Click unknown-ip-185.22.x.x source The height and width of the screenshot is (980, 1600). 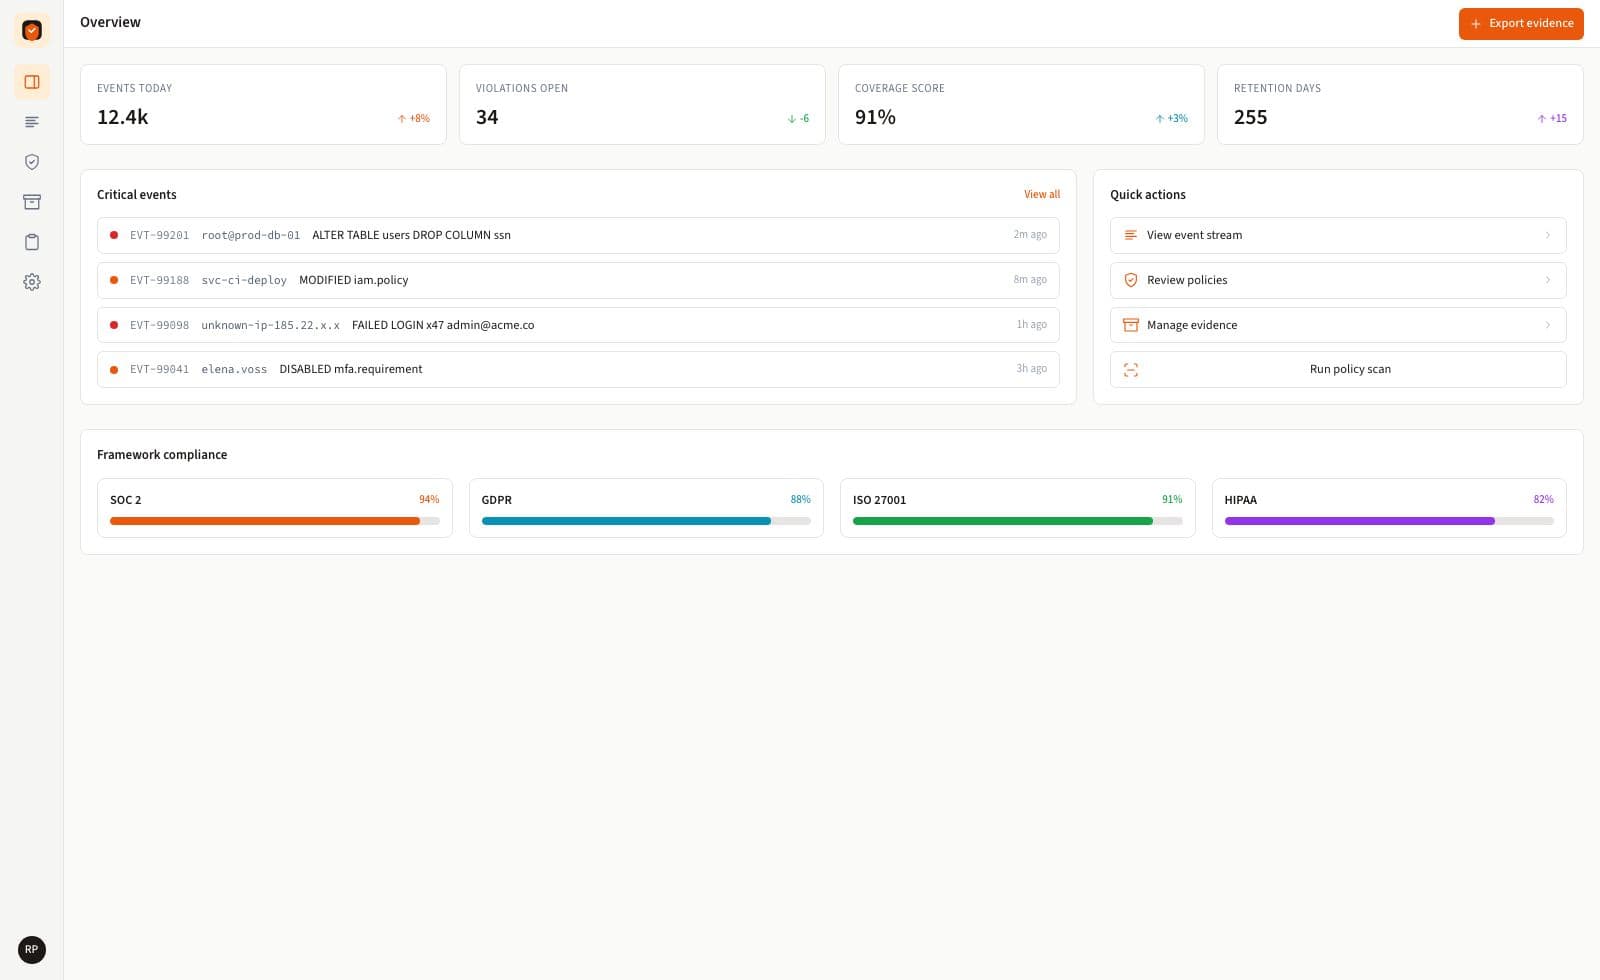(x=270, y=325)
